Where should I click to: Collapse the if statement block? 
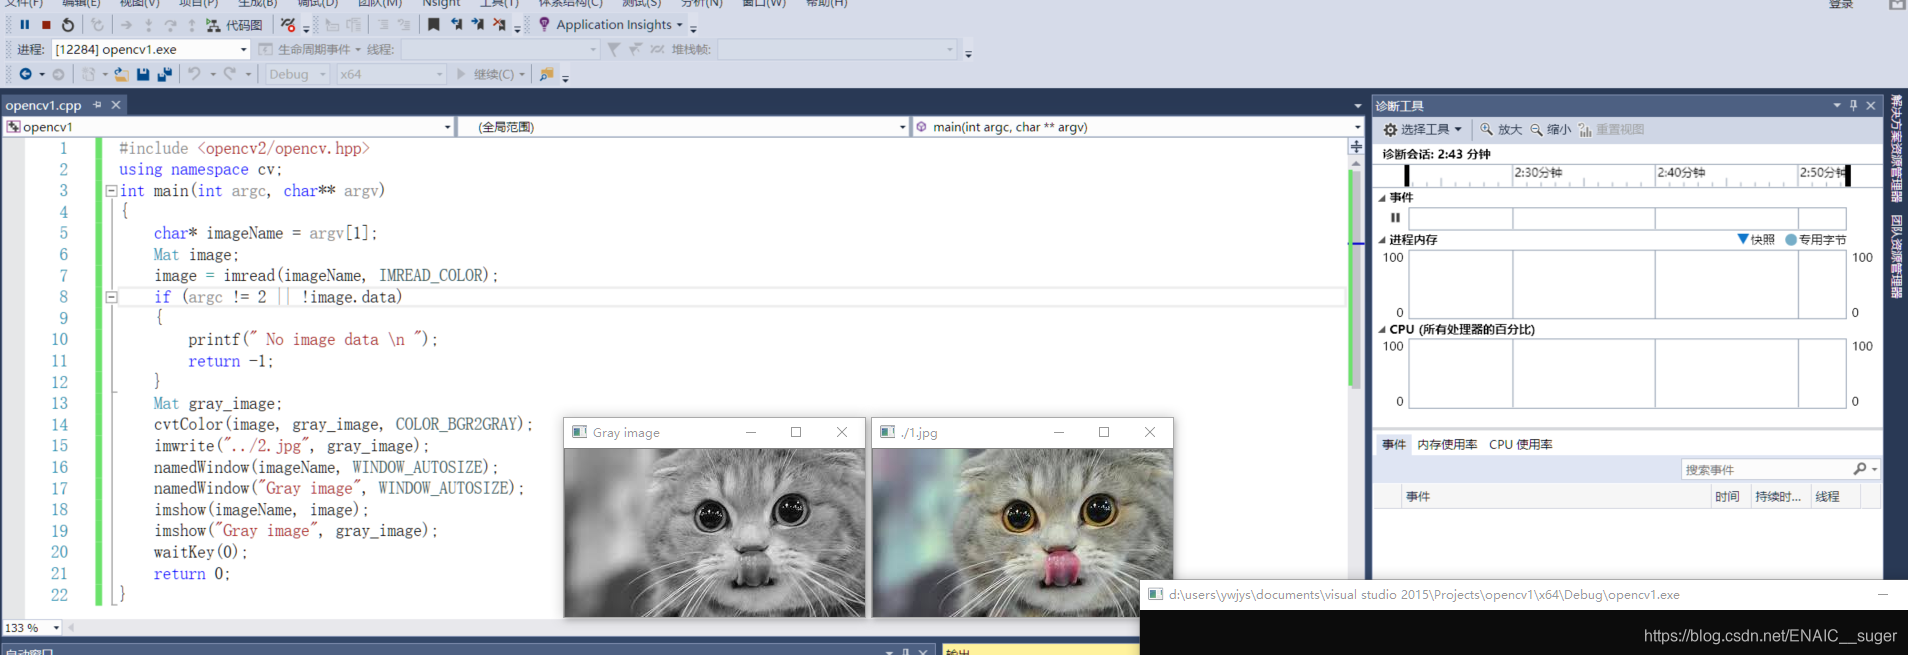[111, 297]
